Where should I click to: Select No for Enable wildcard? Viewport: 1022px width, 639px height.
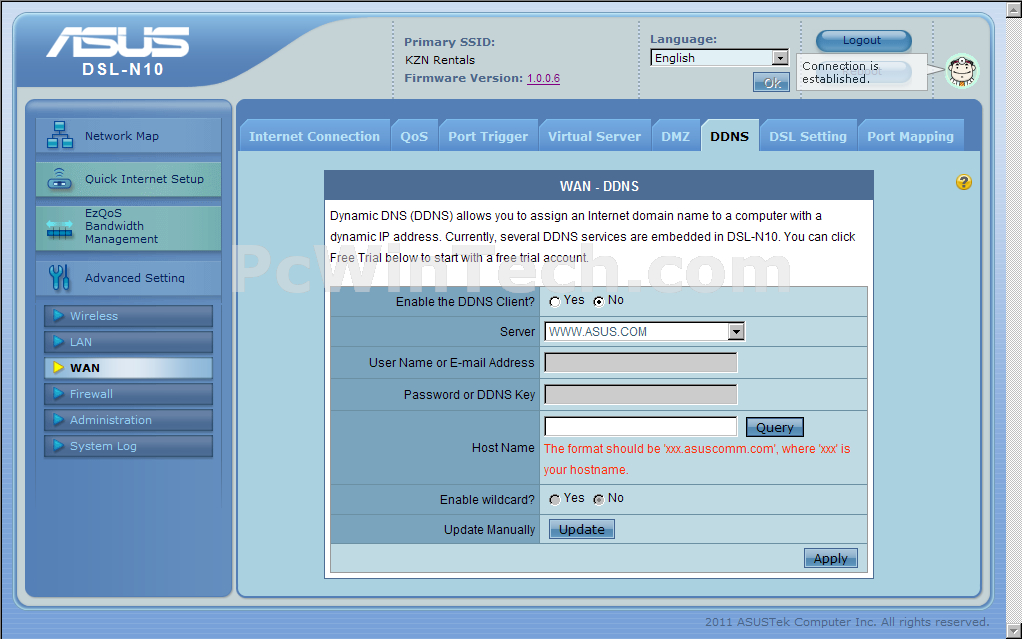598,499
